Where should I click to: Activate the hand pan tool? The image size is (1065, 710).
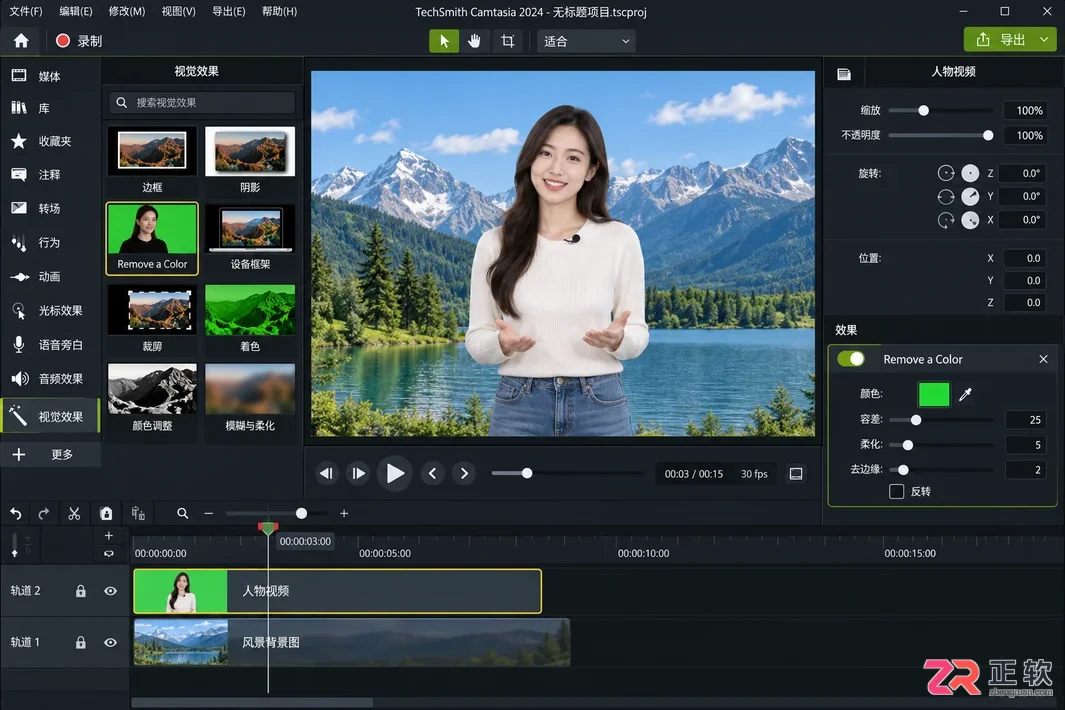[474, 41]
